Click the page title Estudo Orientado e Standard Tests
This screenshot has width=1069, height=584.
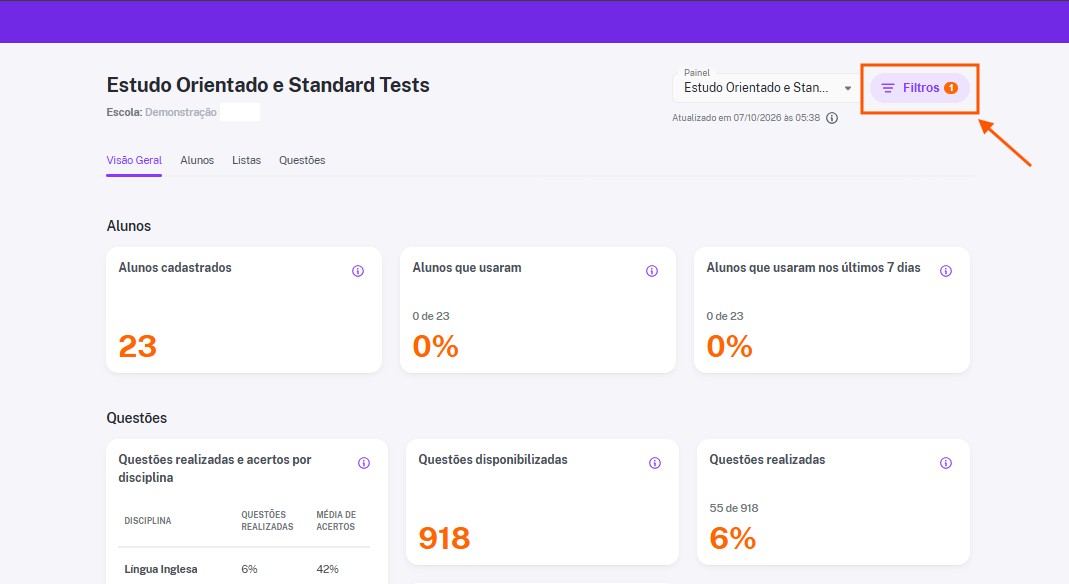pos(268,85)
